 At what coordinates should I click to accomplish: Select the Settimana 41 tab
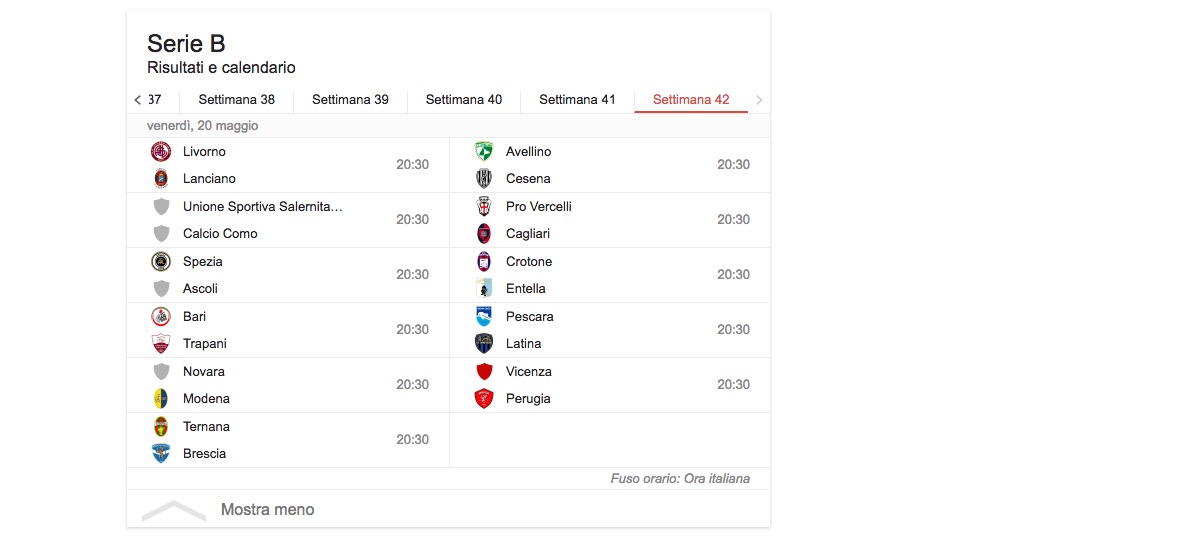point(577,100)
